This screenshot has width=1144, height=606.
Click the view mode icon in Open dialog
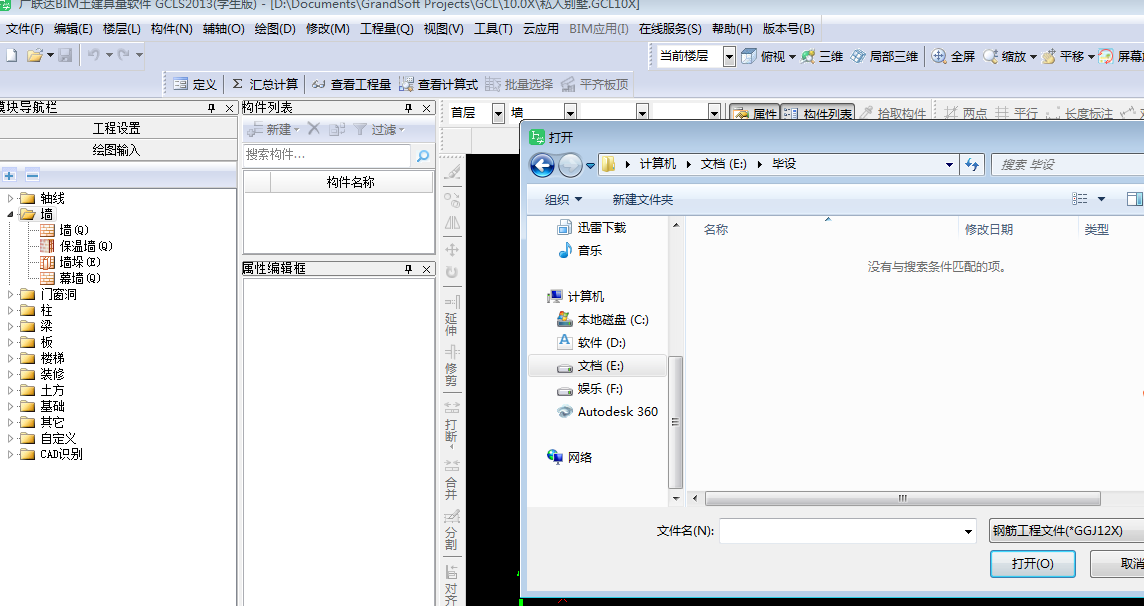[x=1081, y=199]
